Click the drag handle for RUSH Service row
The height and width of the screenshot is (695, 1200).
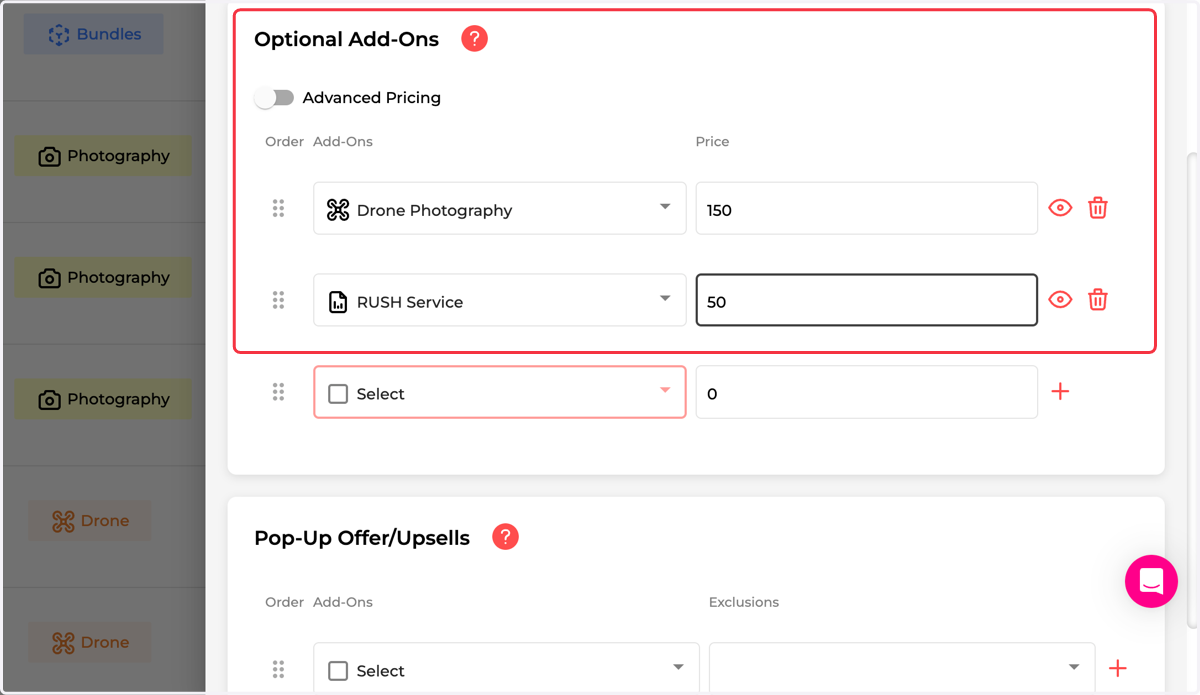[x=278, y=300]
